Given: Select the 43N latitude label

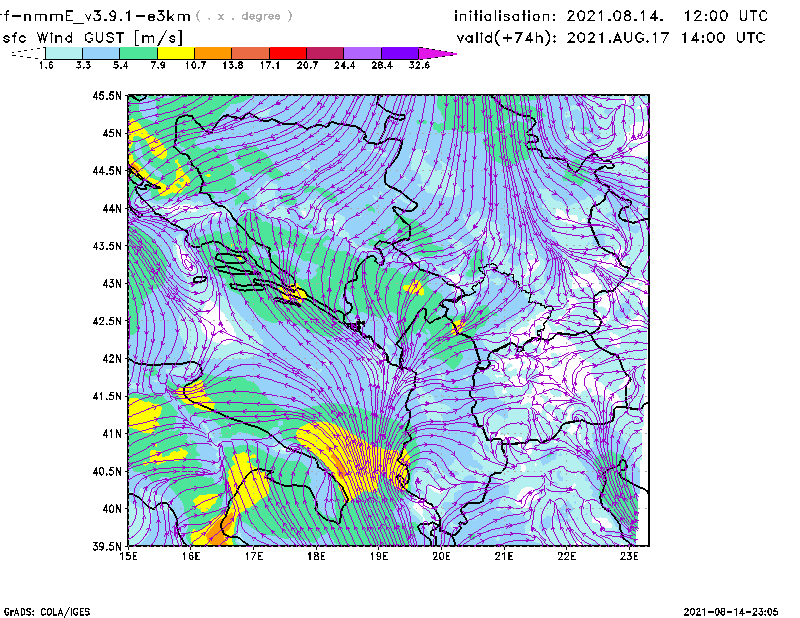Looking at the screenshot, I should (112, 283).
